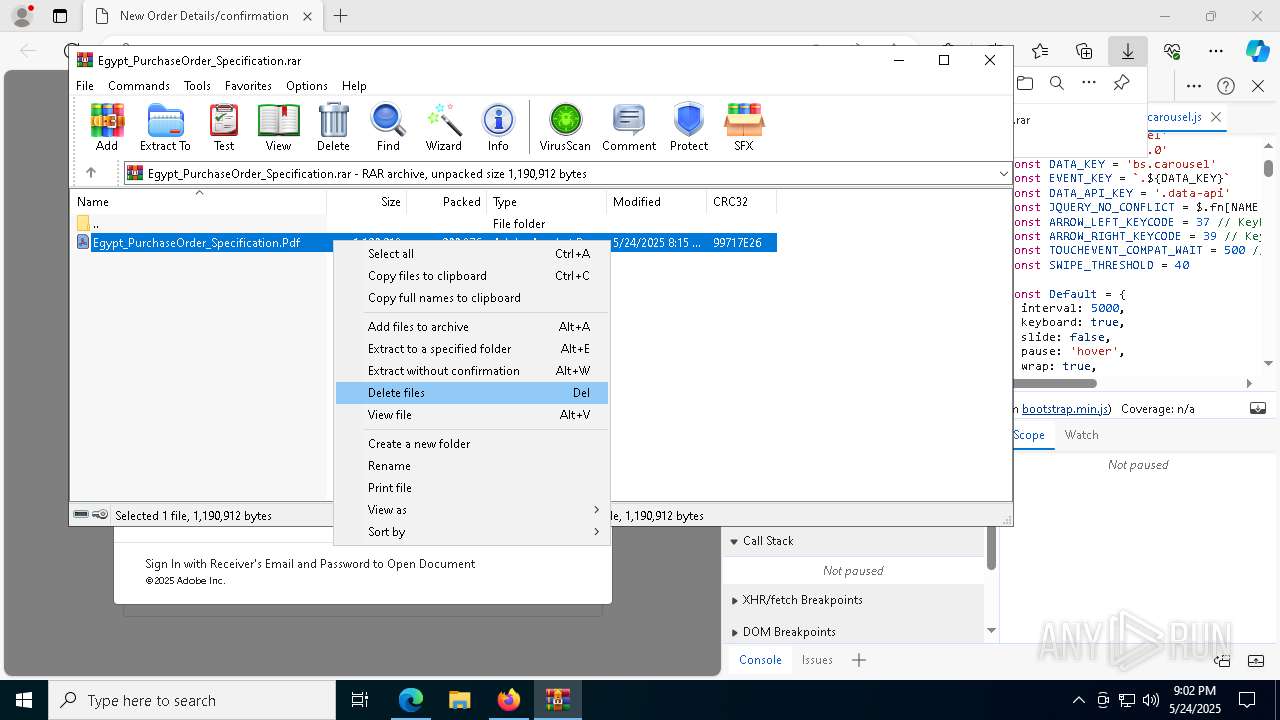Viewport: 1280px width, 720px height.
Task: Open Microsoft Edge taskbar icon
Action: click(411, 700)
